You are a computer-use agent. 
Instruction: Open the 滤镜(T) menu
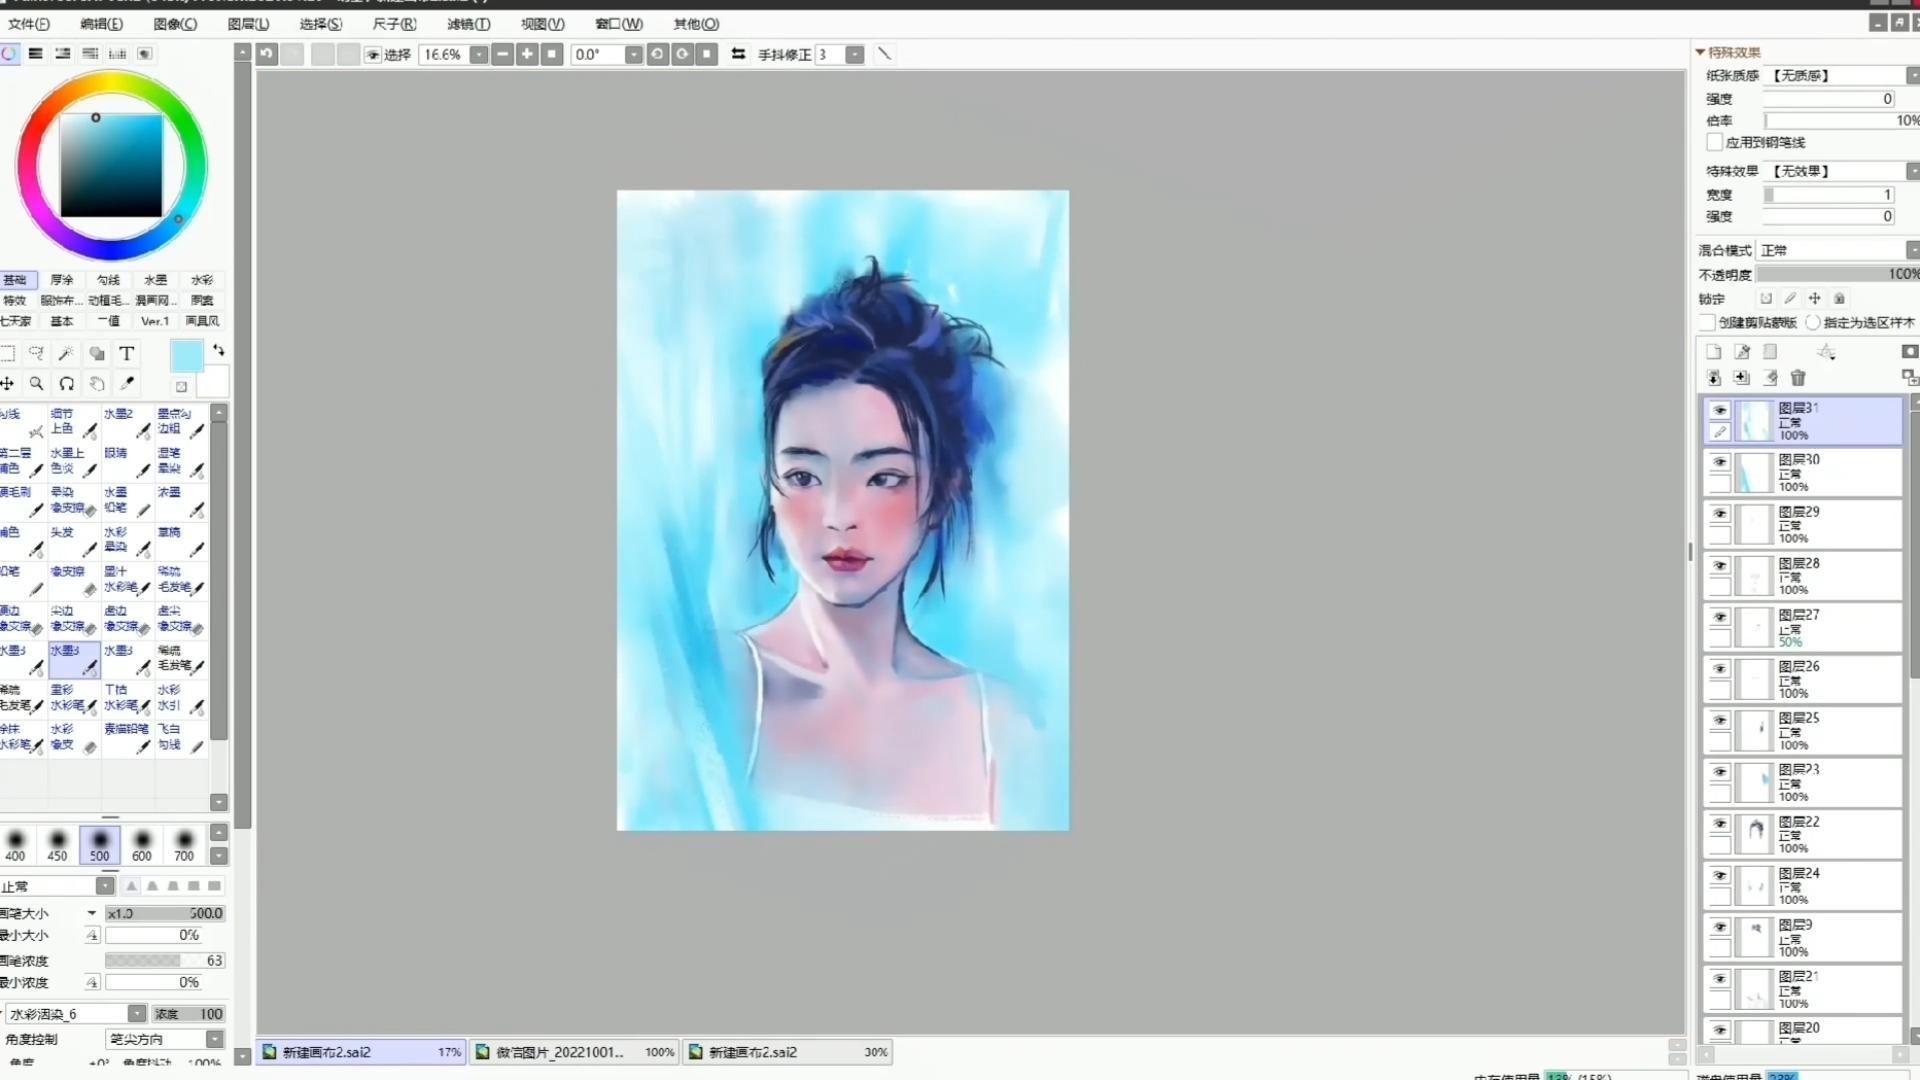tap(468, 24)
